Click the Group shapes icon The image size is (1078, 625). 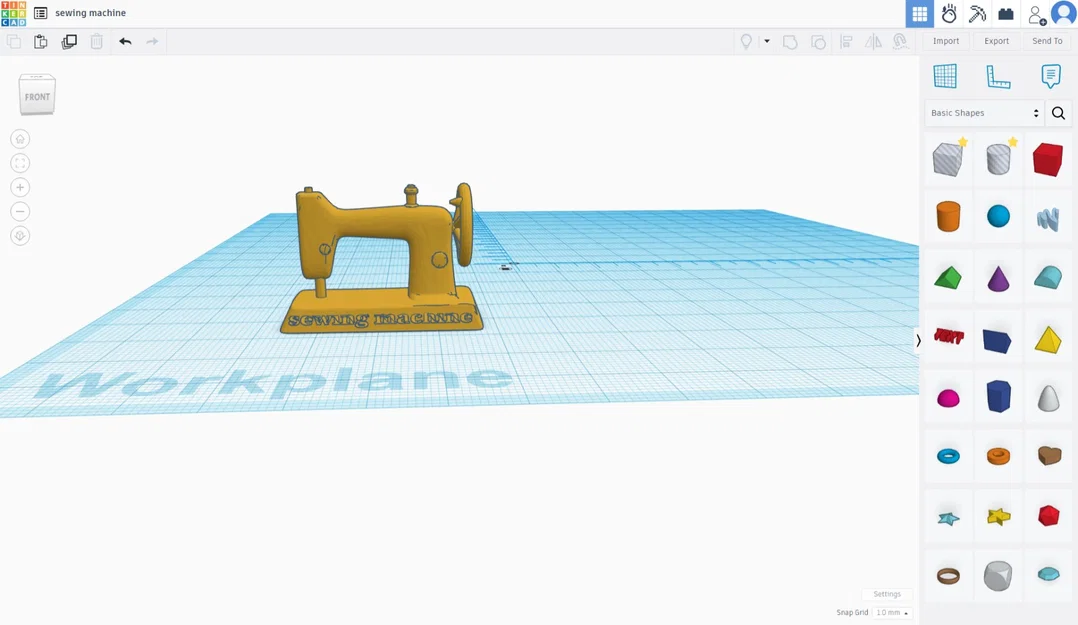click(790, 42)
